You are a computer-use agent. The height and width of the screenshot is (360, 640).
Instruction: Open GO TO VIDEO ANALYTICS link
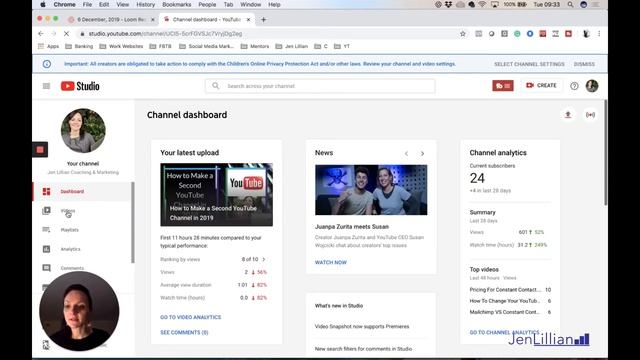pos(191,317)
